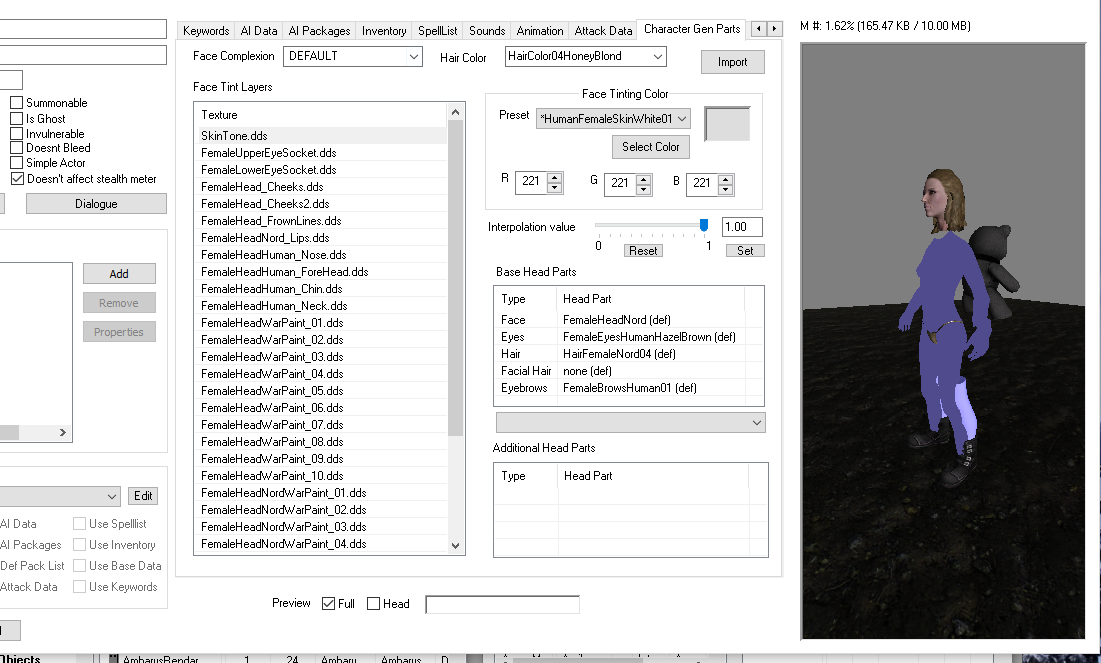Enable the Use Inventory checkbox

pos(79,544)
